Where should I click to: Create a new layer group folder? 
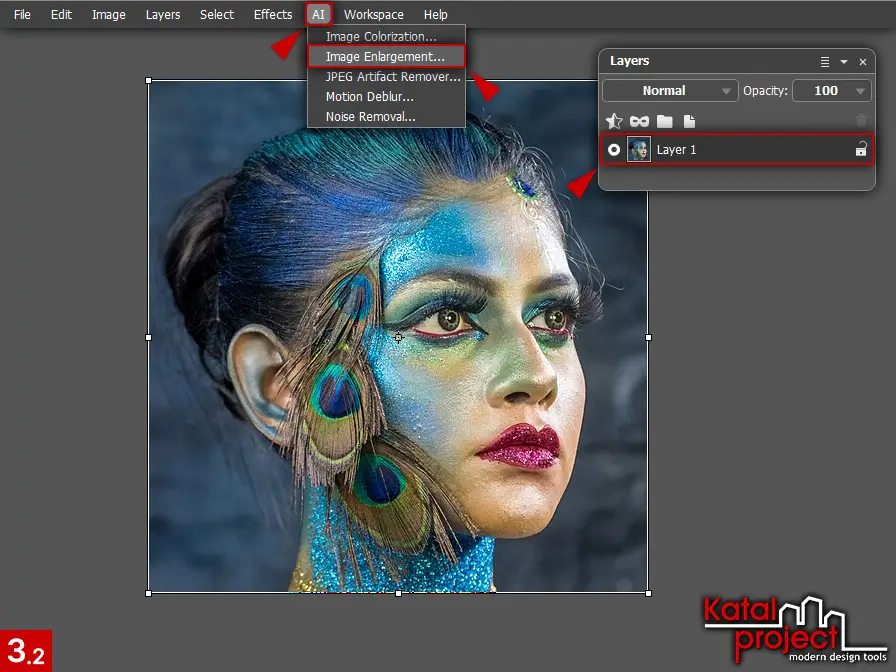pos(664,121)
